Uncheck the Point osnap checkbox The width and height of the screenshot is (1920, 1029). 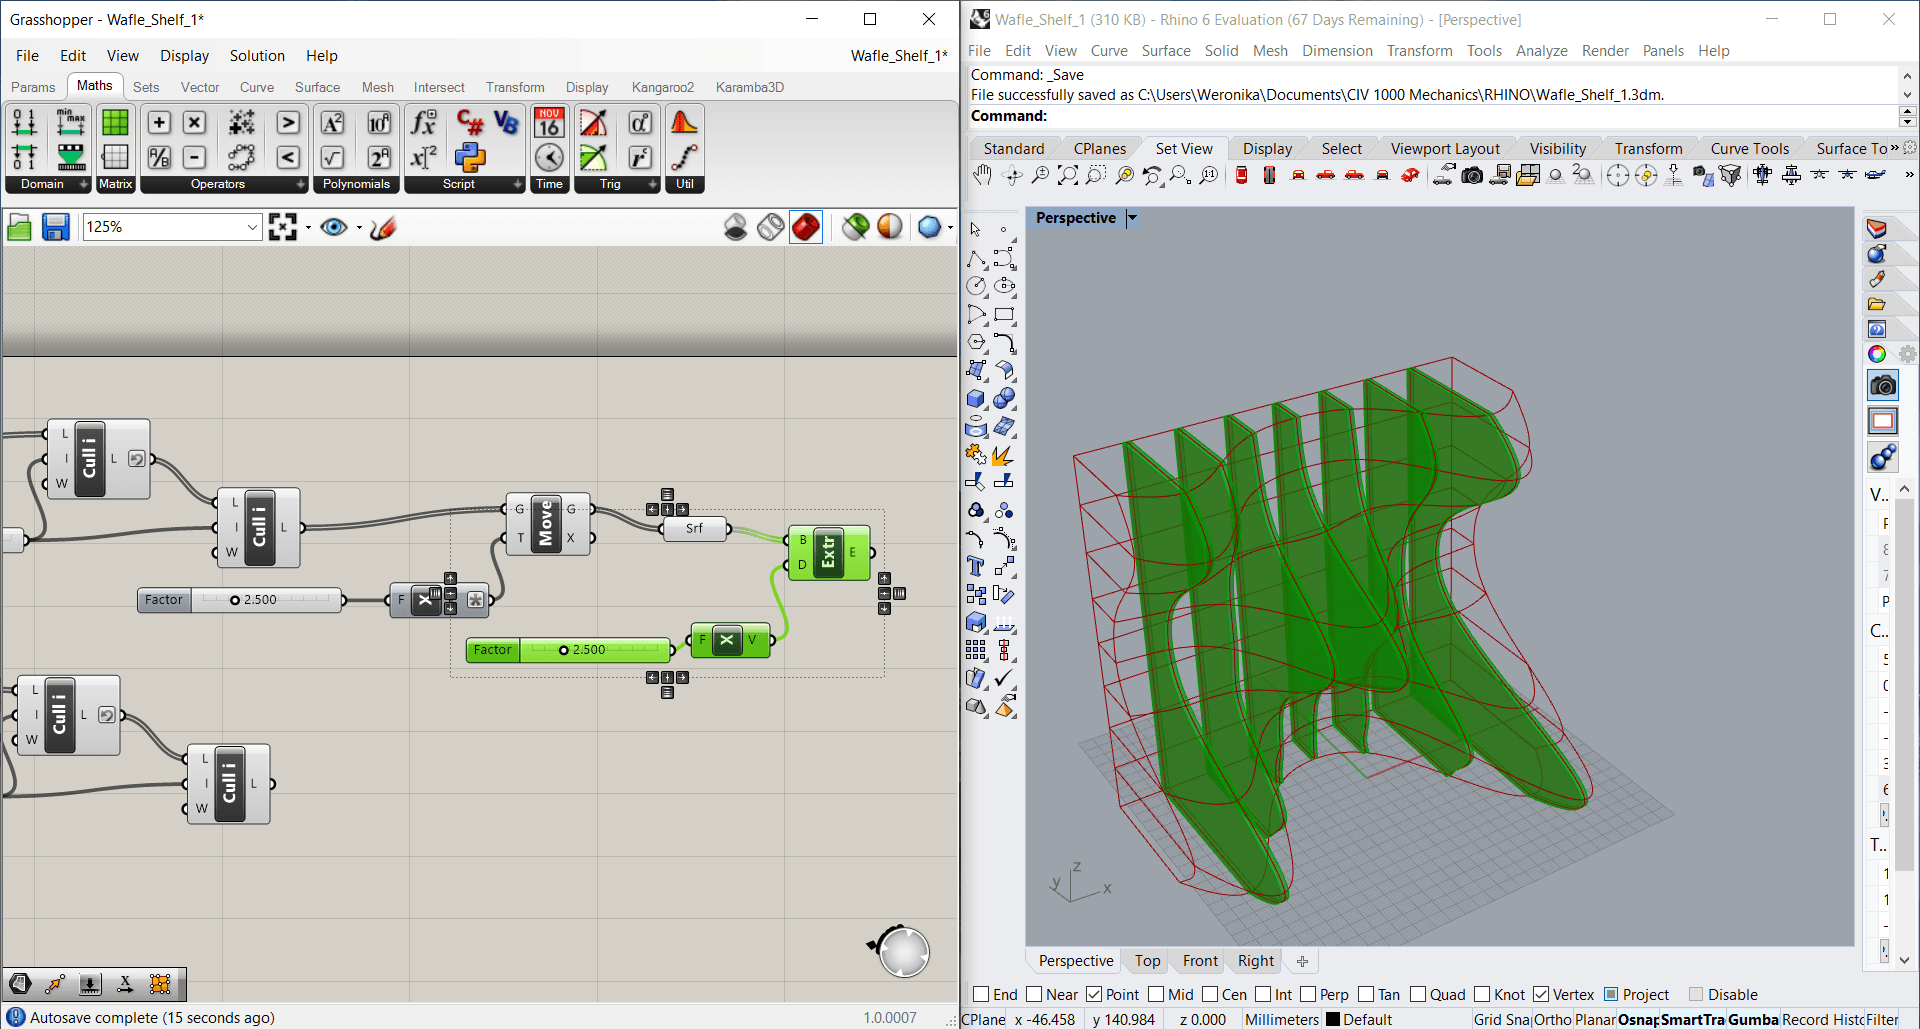(x=1094, y=994)
